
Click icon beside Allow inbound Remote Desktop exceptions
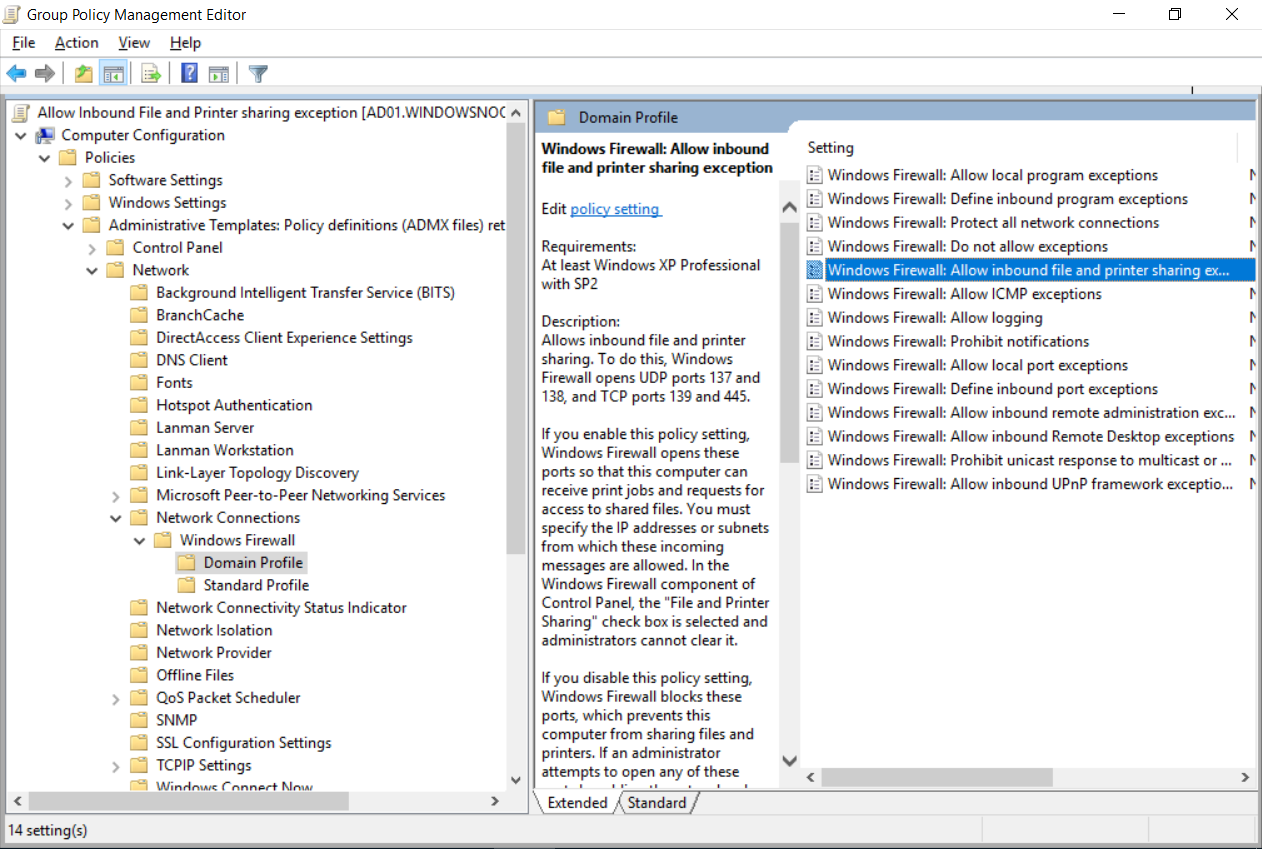(x=815, y=436)
